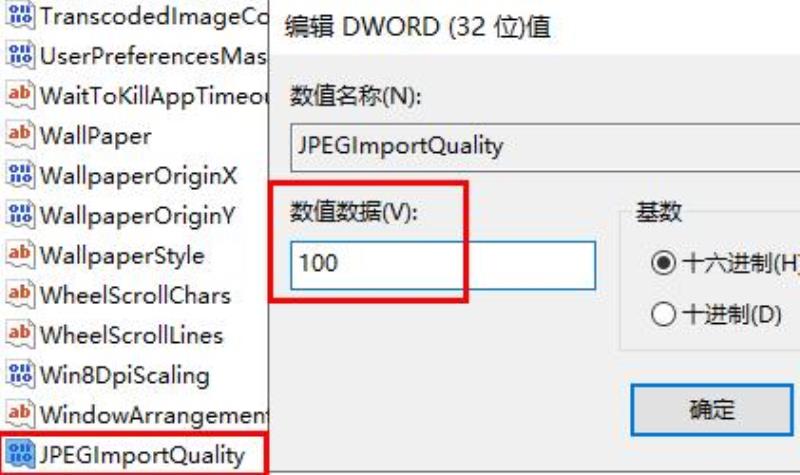
Task: Select the WallpaperOriginX DWORD icon
Action: click(20, 175)
